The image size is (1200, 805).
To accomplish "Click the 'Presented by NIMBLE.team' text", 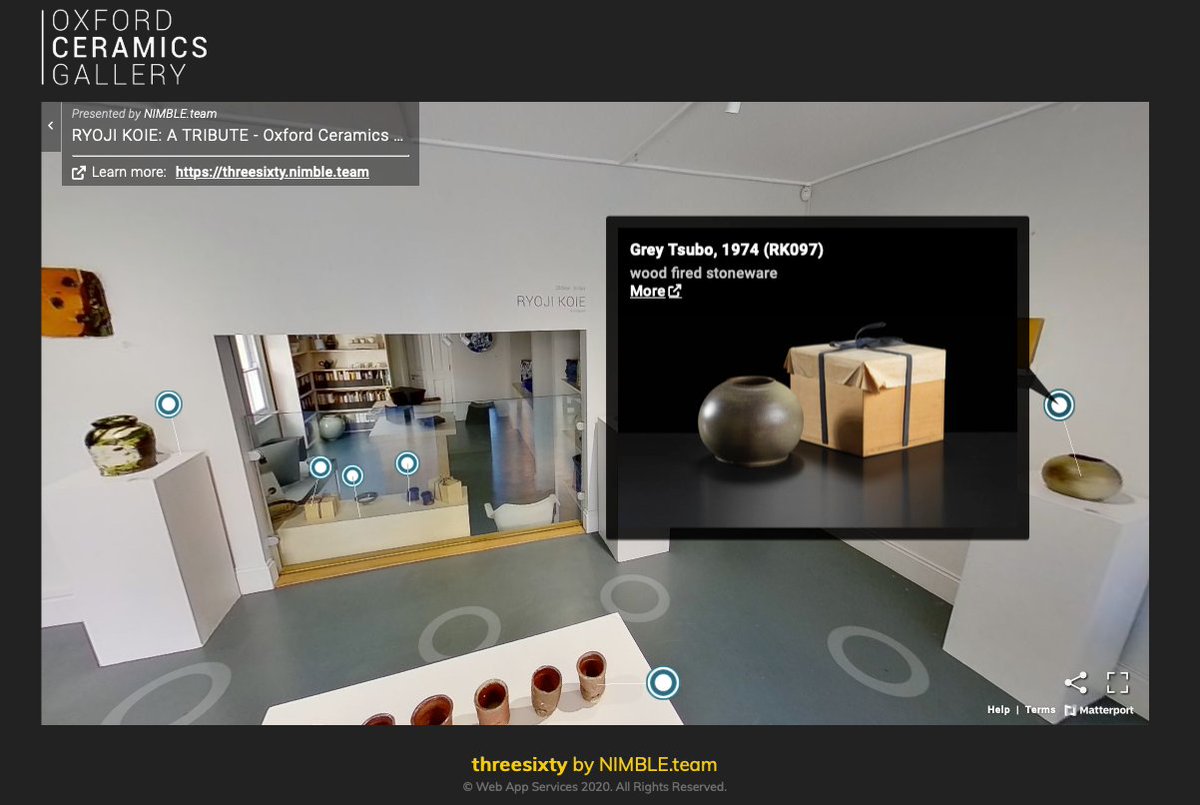I will coord(144,114).
